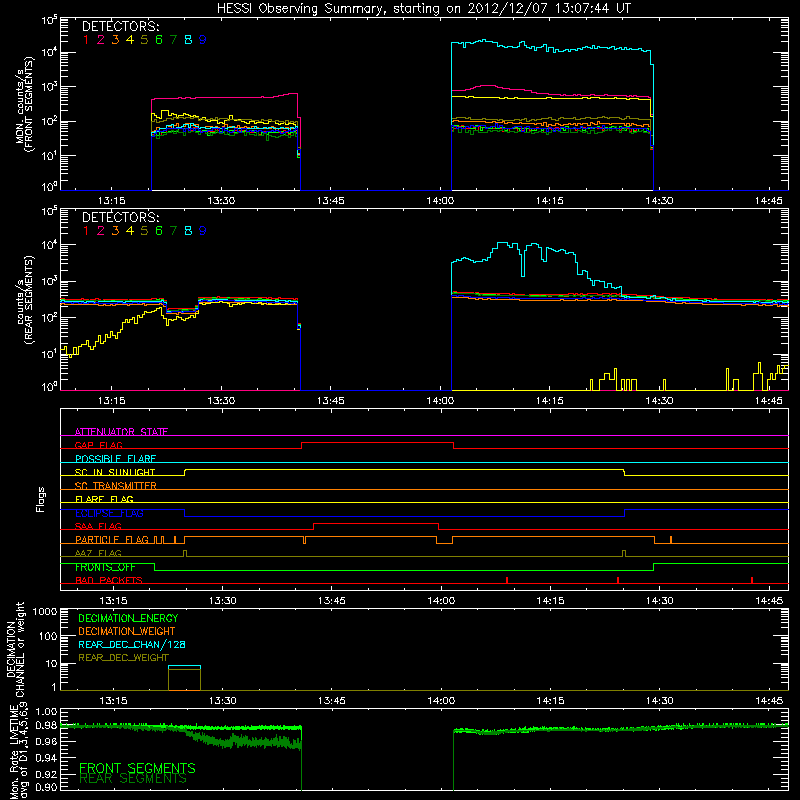This screenshot has height=800, width=800.
Task: Select the ATTENUATOR_STATE flag label
Action: coord(121,432)
